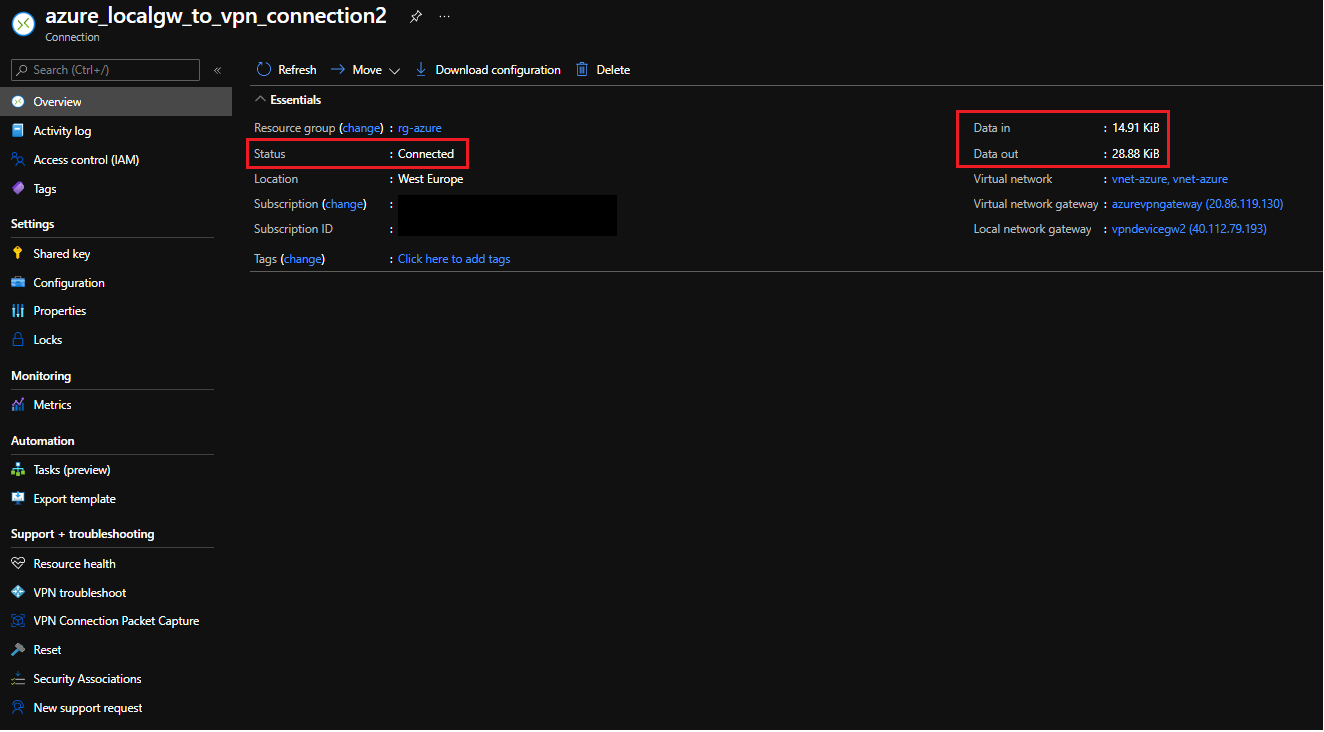Click the Move arrow icon
The height and width of the screenshot is (732, 1324).
coord(338,70)
